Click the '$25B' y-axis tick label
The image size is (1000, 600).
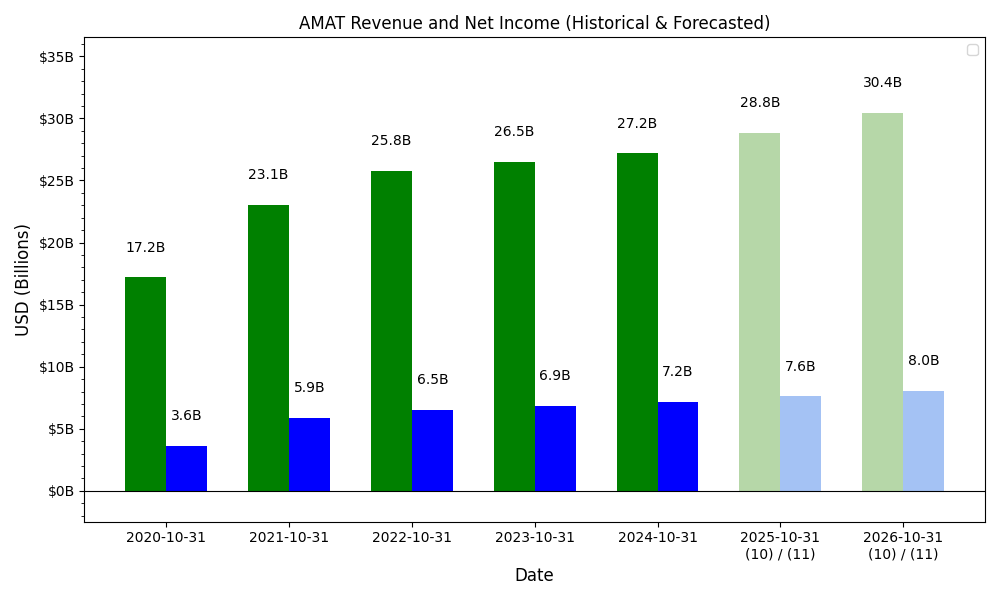pos(56,181)
